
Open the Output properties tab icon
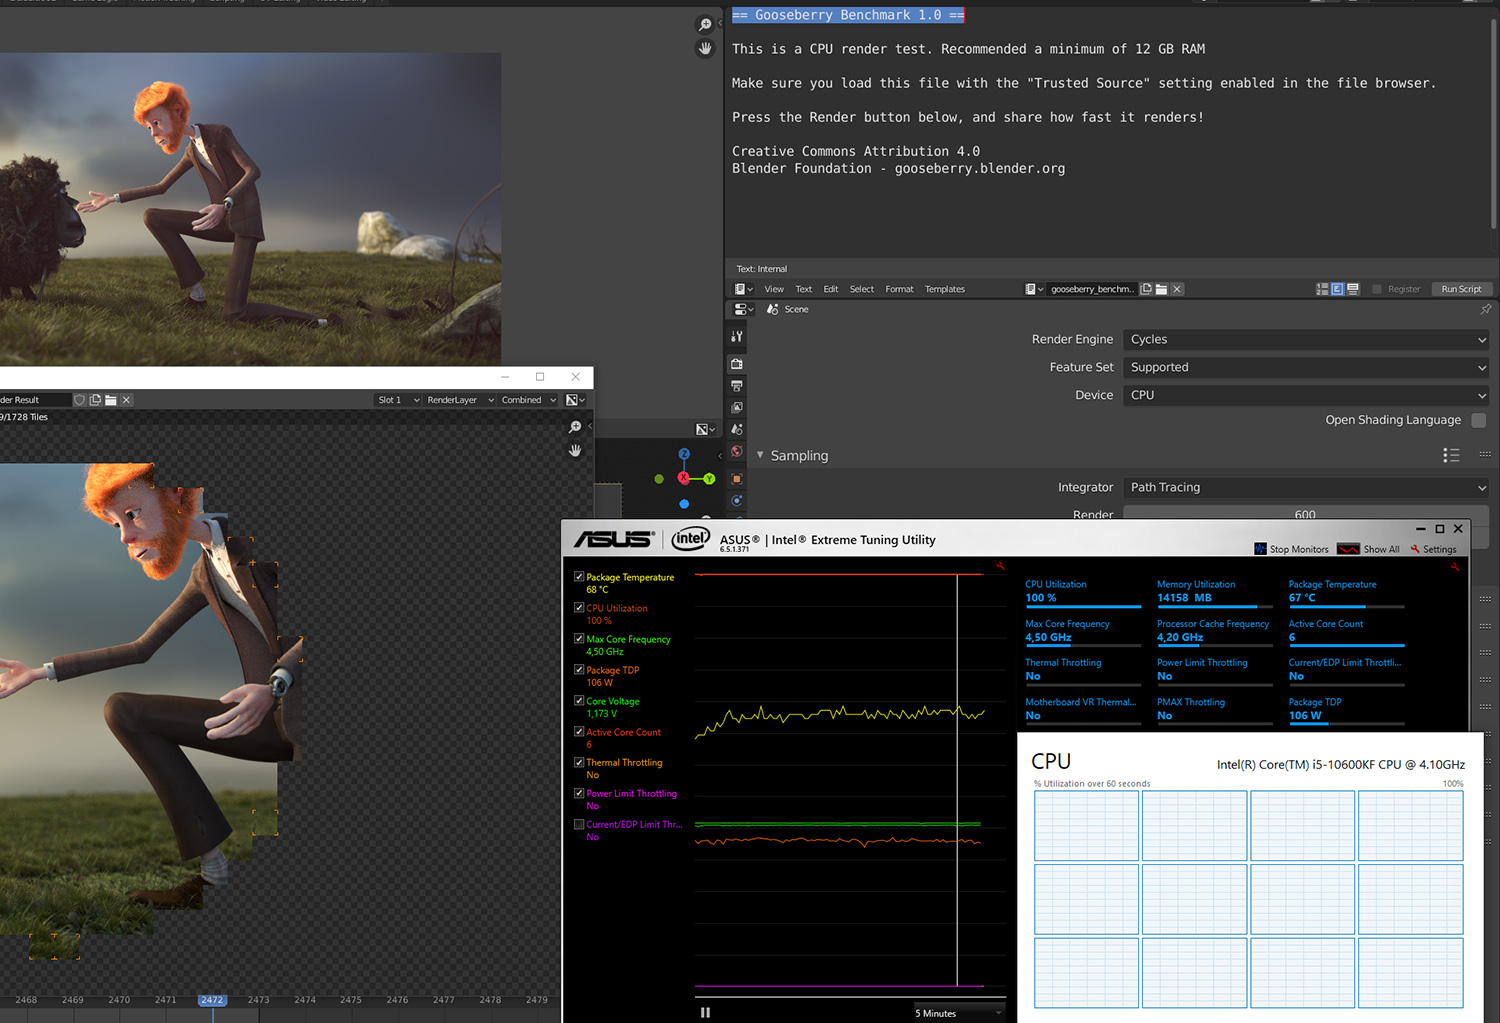(737, 386)
